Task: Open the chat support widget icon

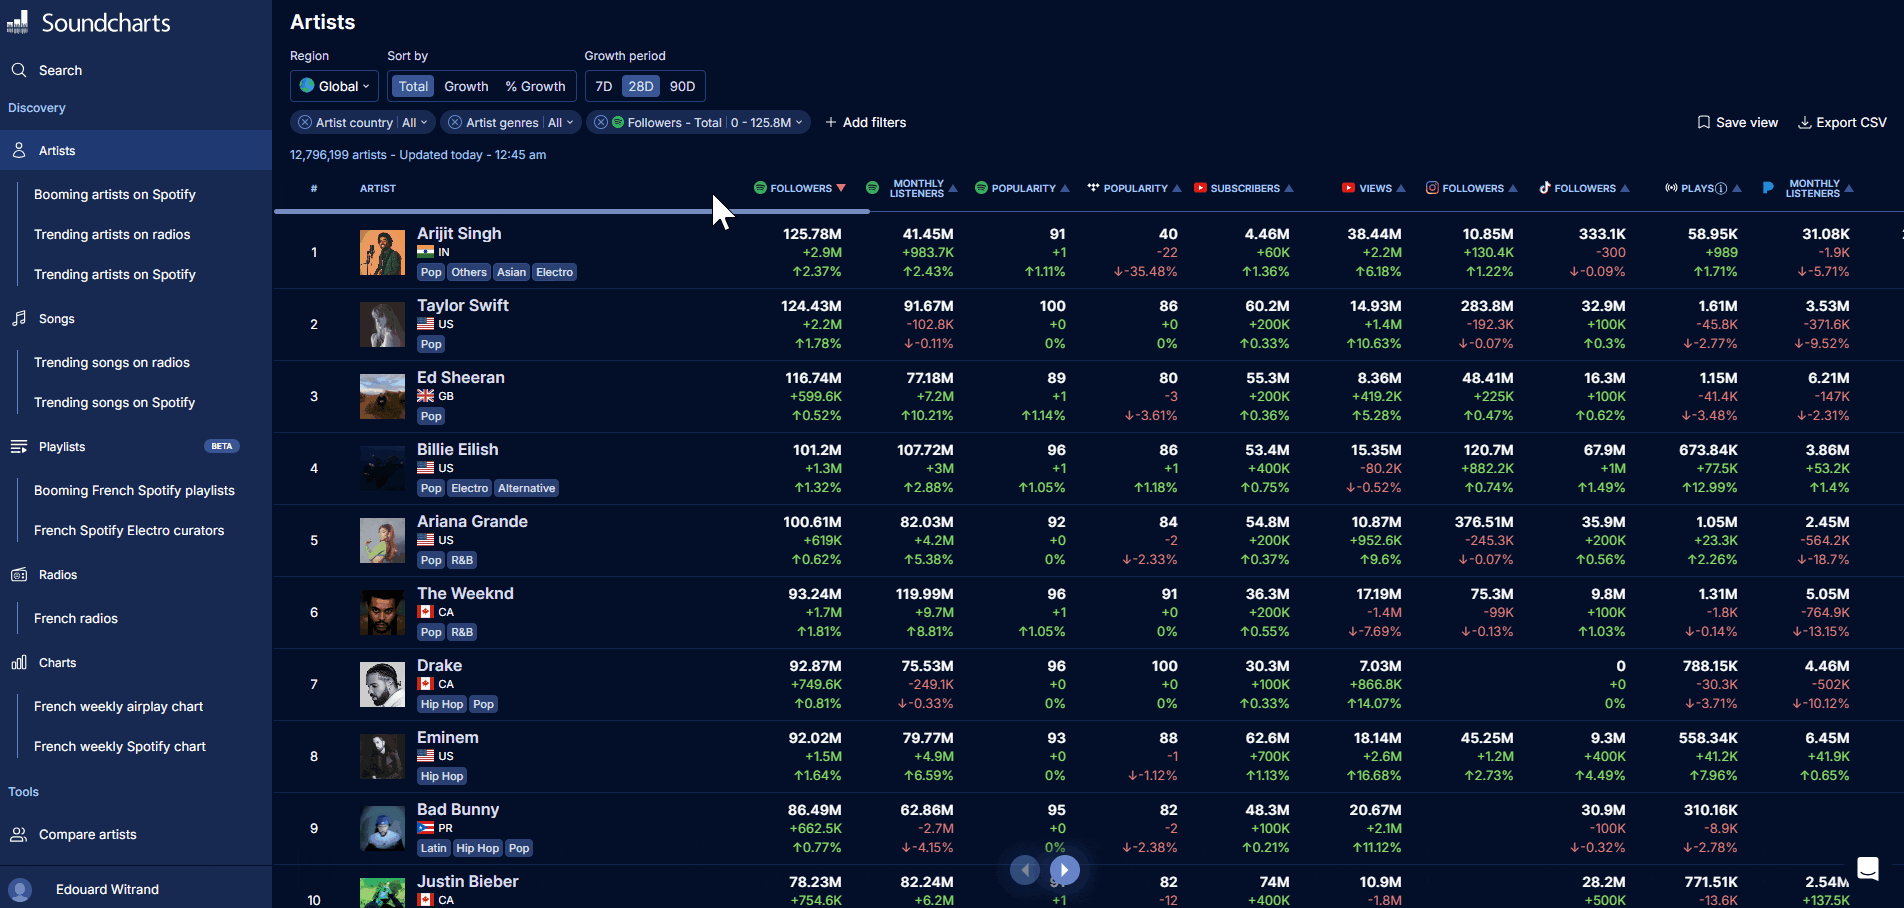Action: [x=1867, y=868]
